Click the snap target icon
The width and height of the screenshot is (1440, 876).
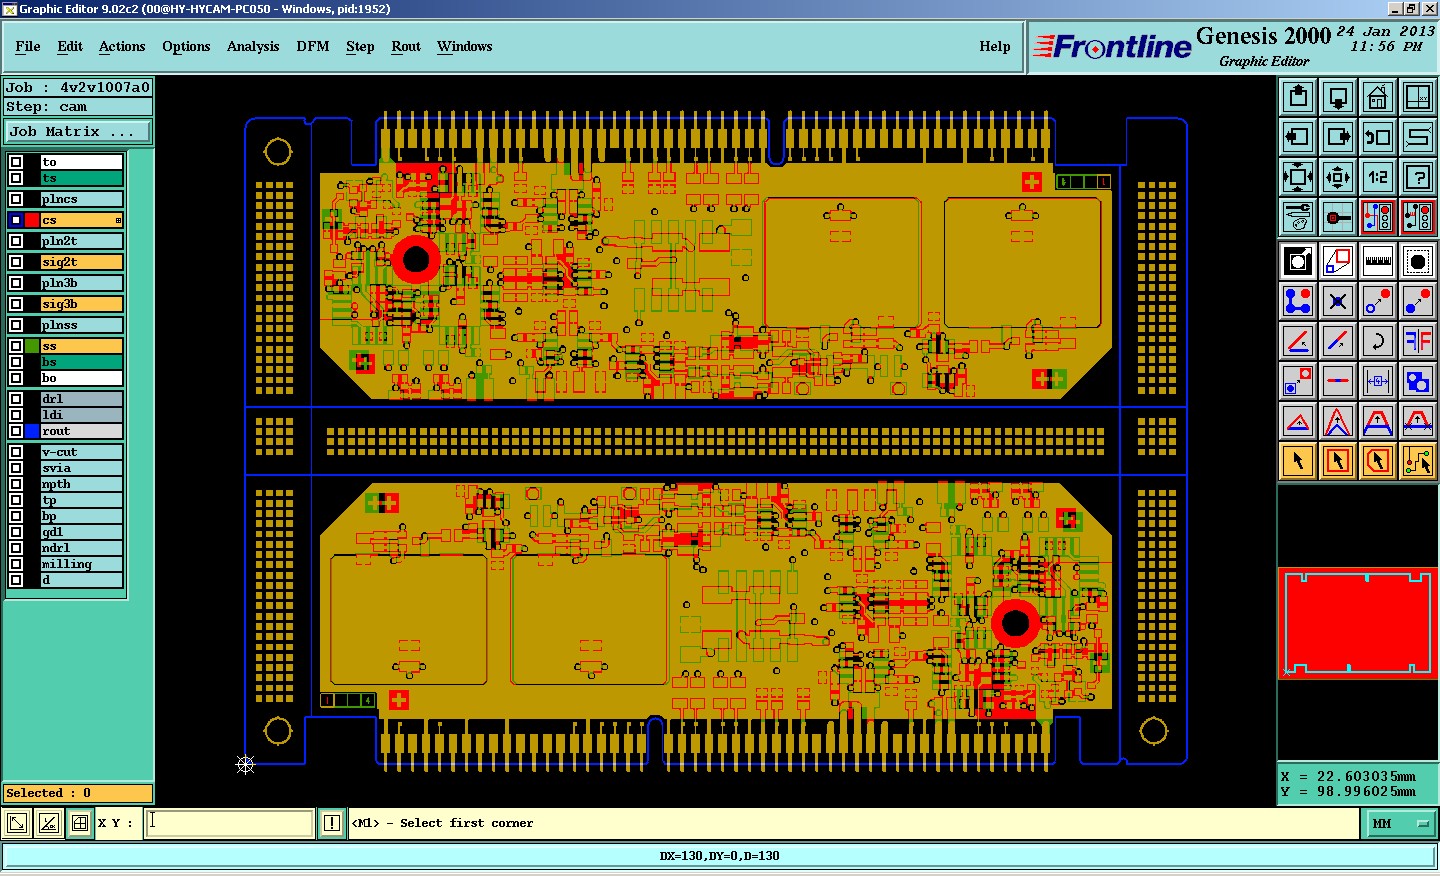(x=1338, y=217)
